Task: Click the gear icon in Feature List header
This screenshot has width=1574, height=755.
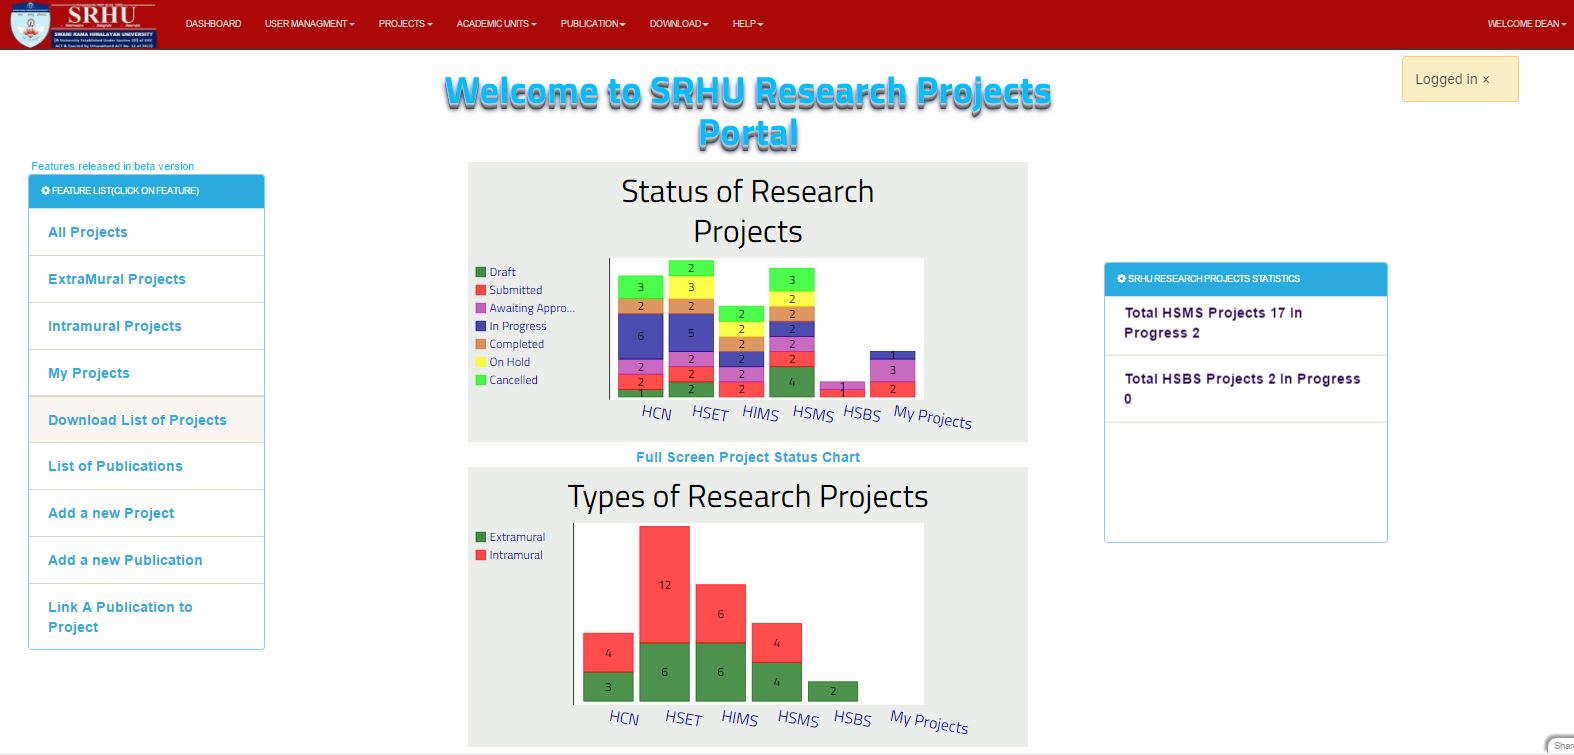Action: point(45,191)
